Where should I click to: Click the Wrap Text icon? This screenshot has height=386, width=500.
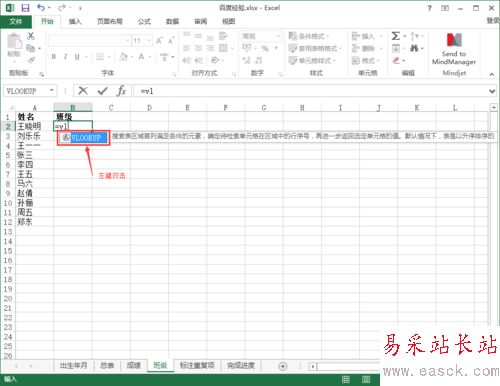click(x=223, y=36)
